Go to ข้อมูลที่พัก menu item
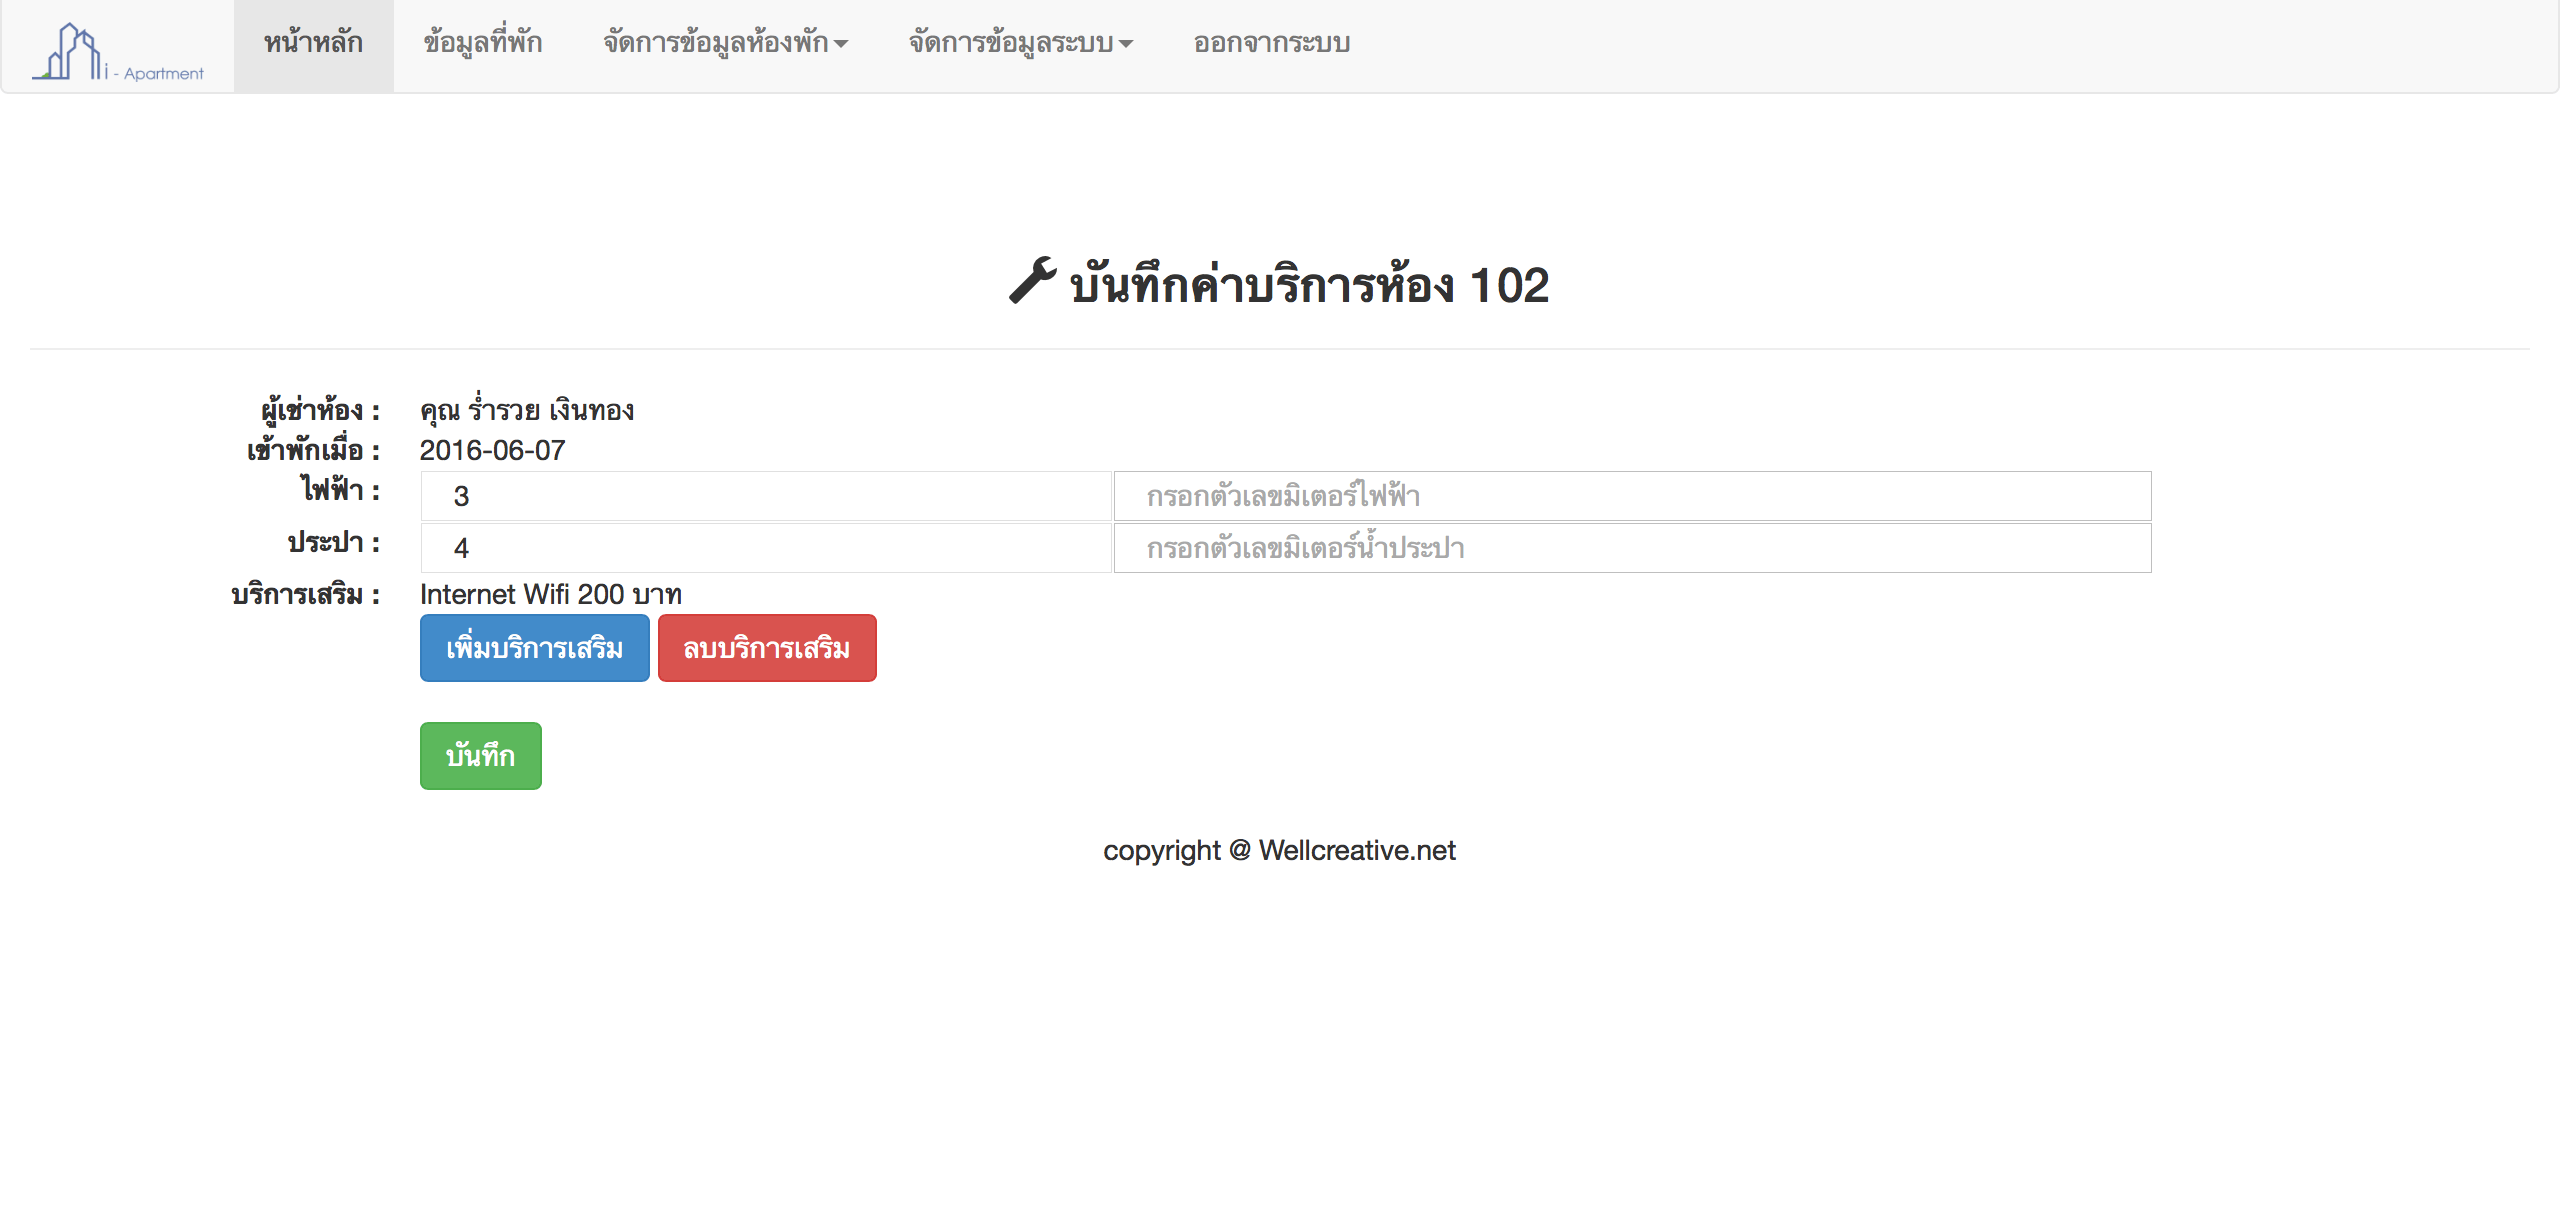This screenshot has height=1222, width=2560. (x=482, y=43)
